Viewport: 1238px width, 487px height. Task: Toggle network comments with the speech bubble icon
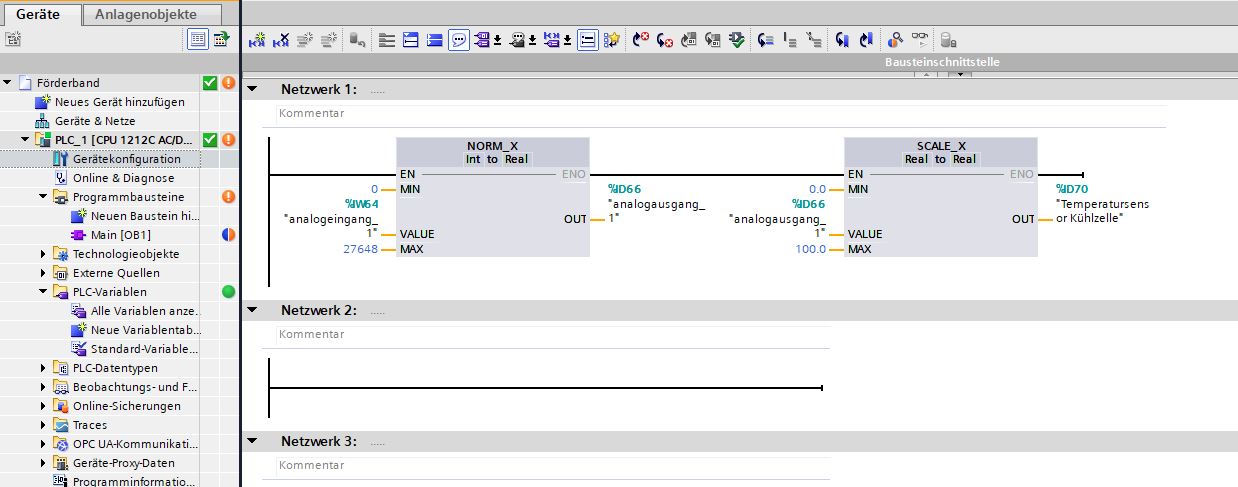pyautogui.click(x=459, y=40)
